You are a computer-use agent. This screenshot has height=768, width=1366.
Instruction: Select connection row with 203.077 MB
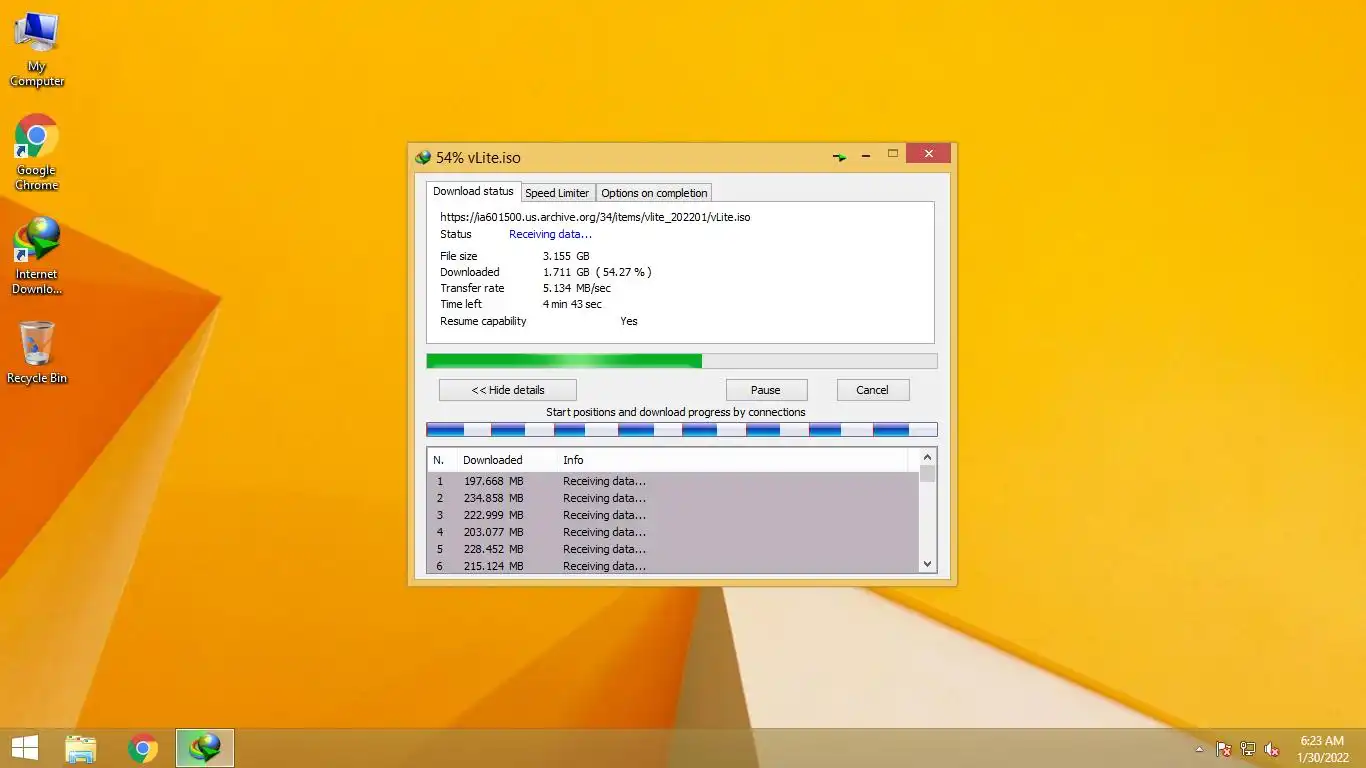click(x=672, y=532)
